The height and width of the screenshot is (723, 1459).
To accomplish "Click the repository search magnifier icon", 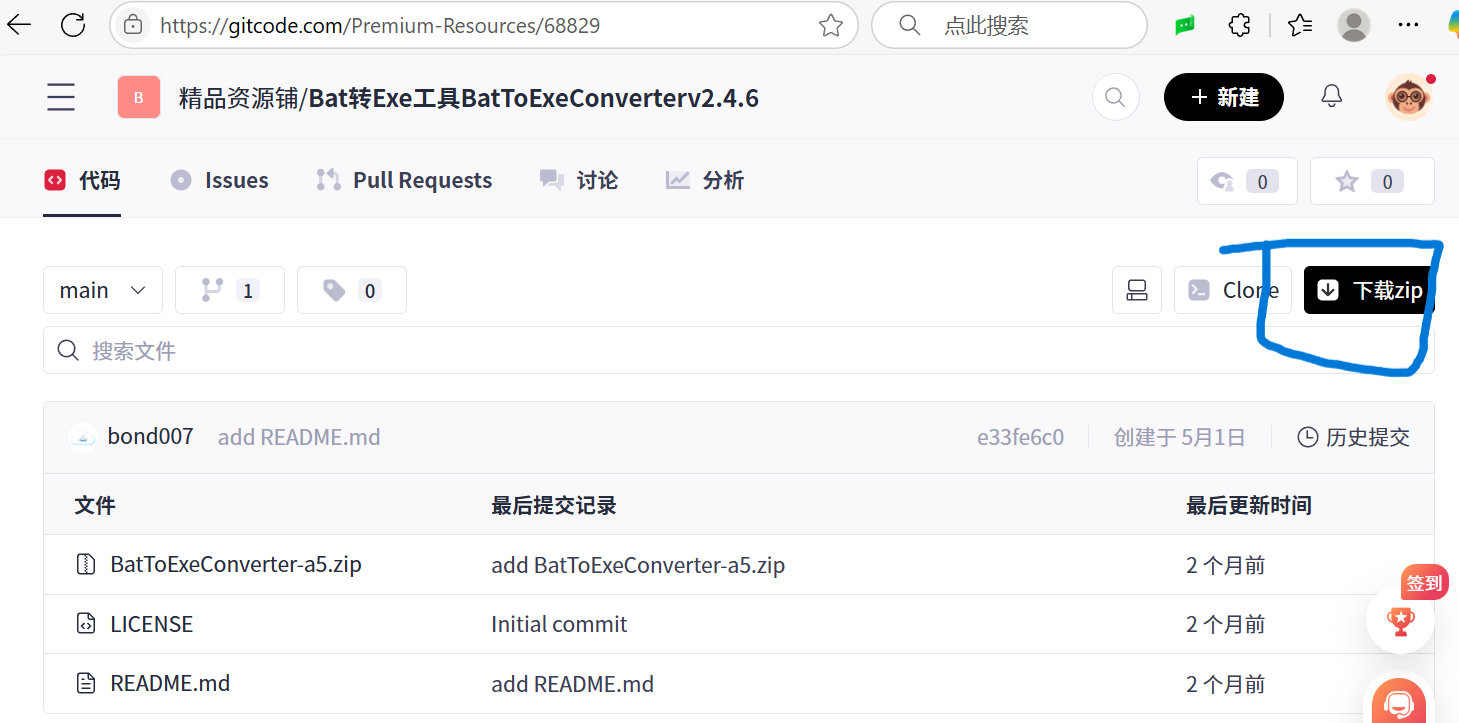I will pyautogui.click(x=1115, y=97).
